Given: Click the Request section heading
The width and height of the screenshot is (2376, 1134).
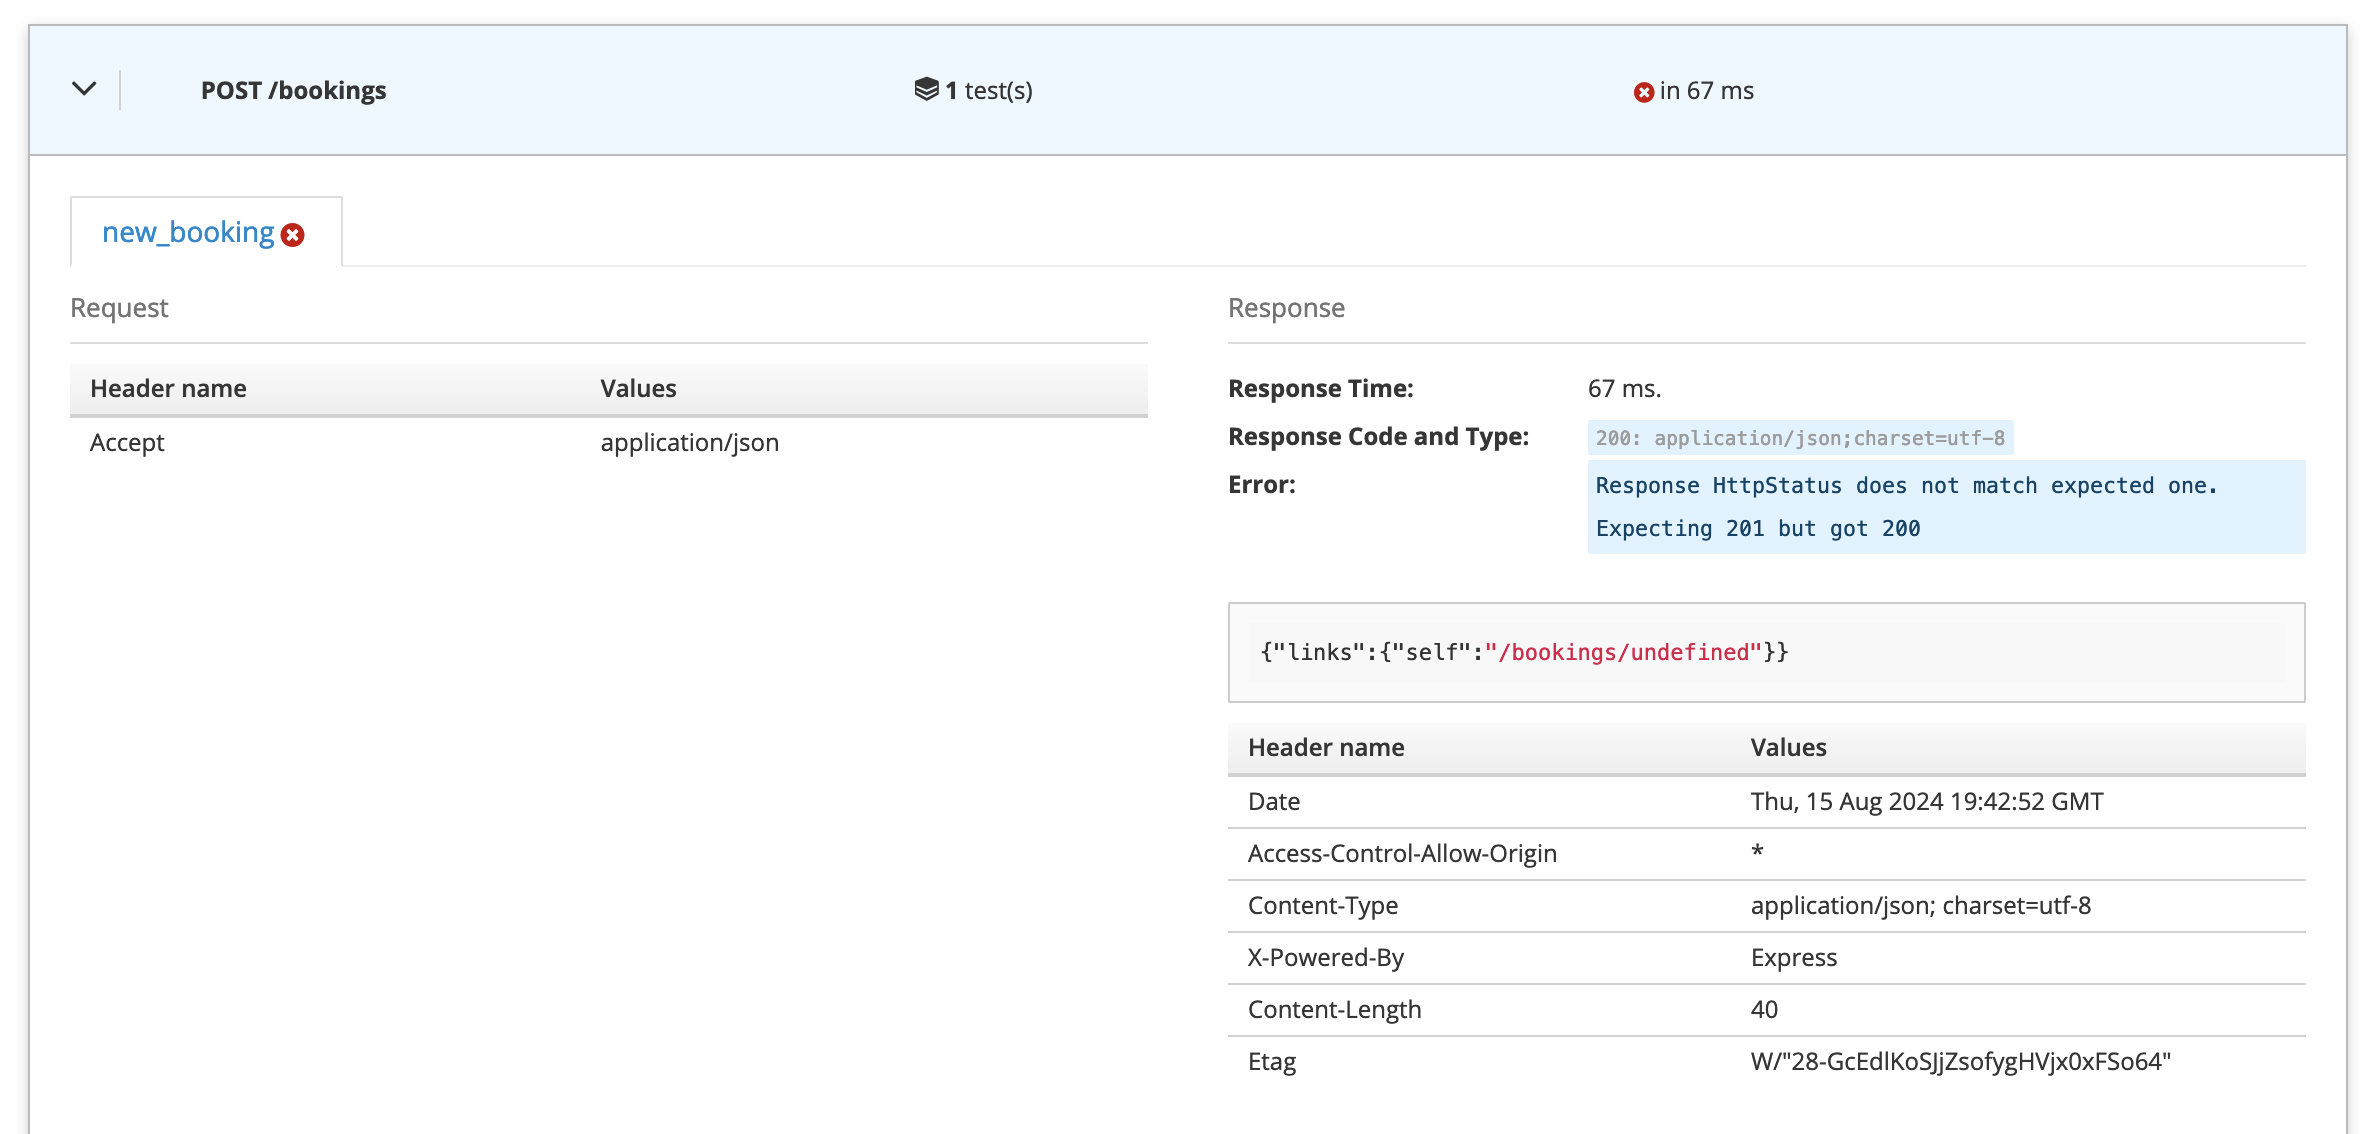Looking at the screenshot, I should tap(119, 308).
